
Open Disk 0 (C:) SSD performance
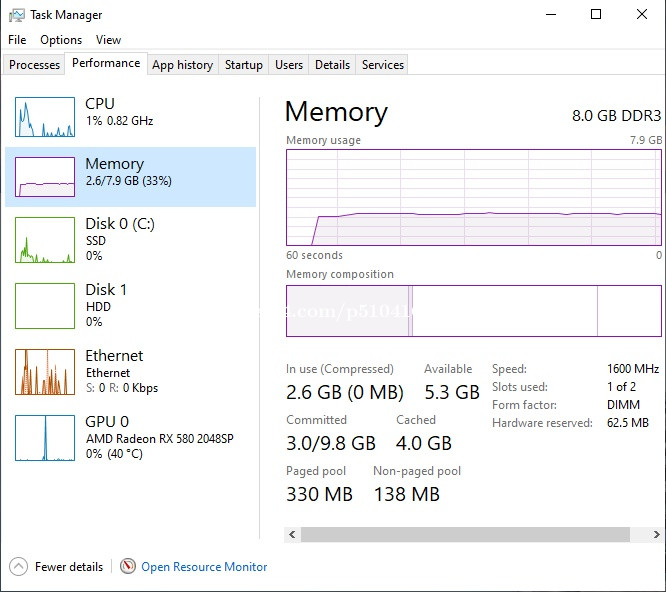[120, 240]
